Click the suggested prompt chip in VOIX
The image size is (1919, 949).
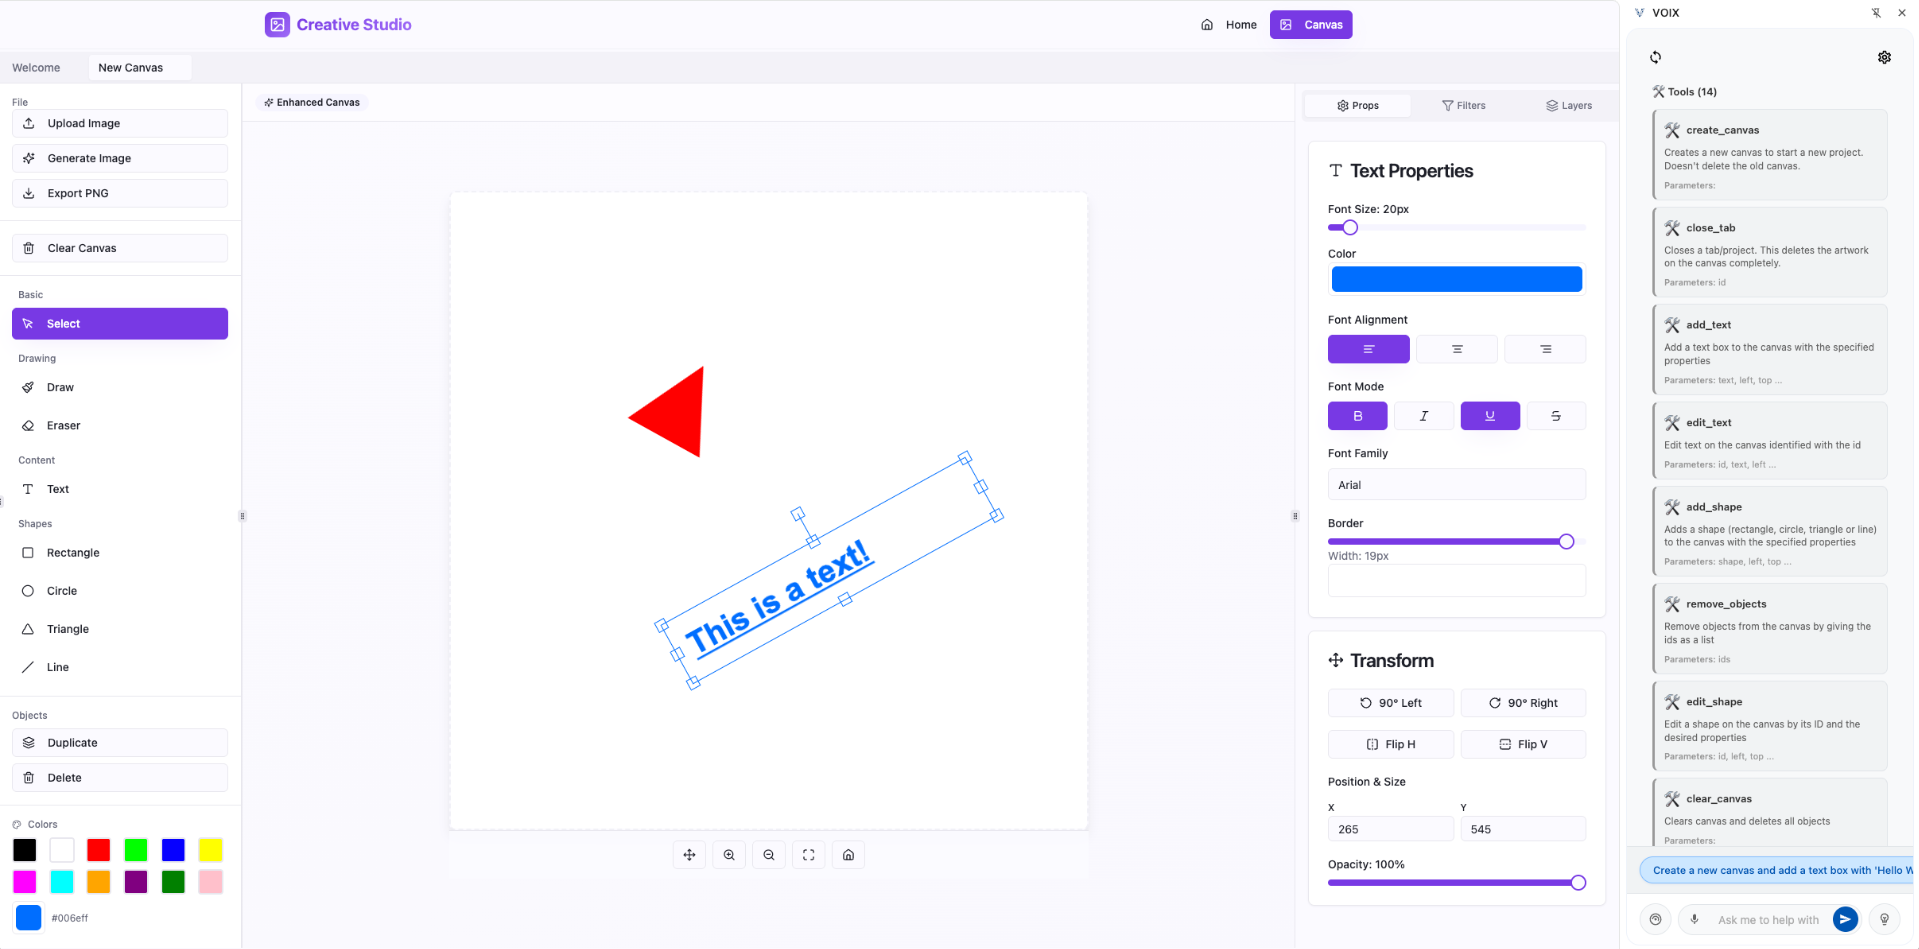point(1777,870)
